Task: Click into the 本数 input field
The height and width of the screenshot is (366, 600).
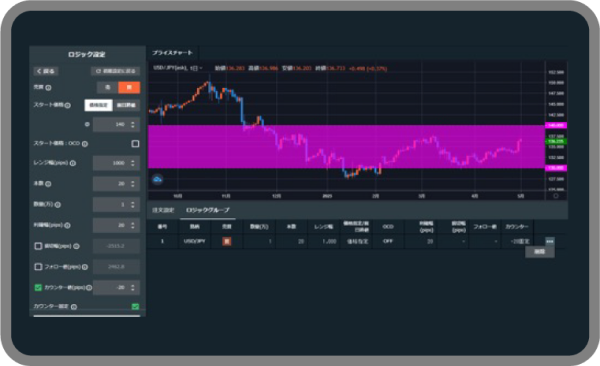Action: tap(116, 184)
